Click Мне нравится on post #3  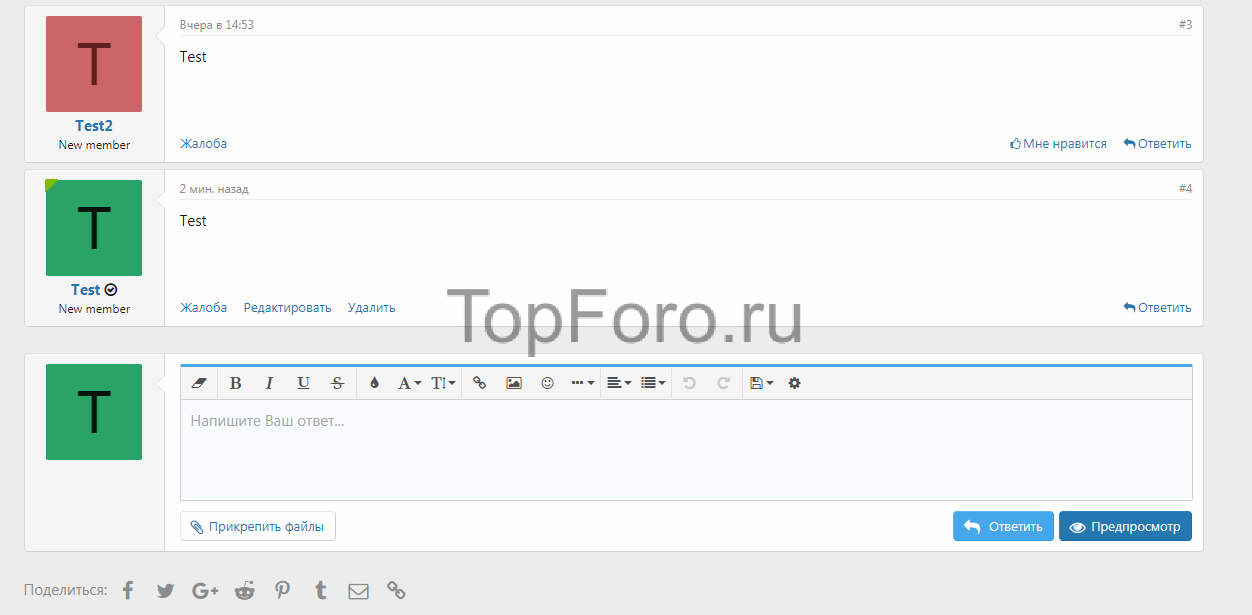click(x=1058, y=144)
